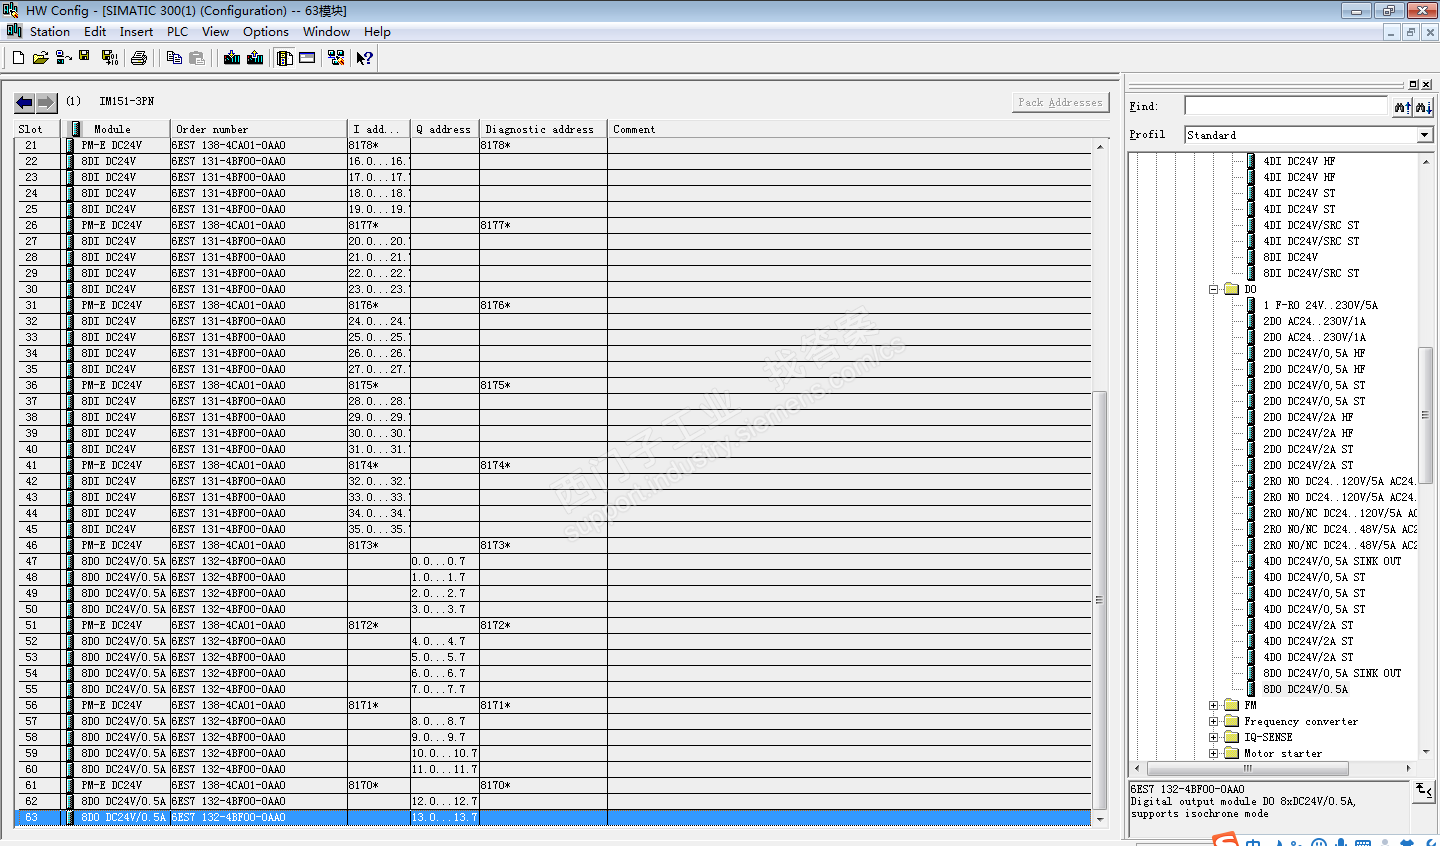1448x846 pixels.
Task: Click the Diagnostic address column header
Action: 542,129
